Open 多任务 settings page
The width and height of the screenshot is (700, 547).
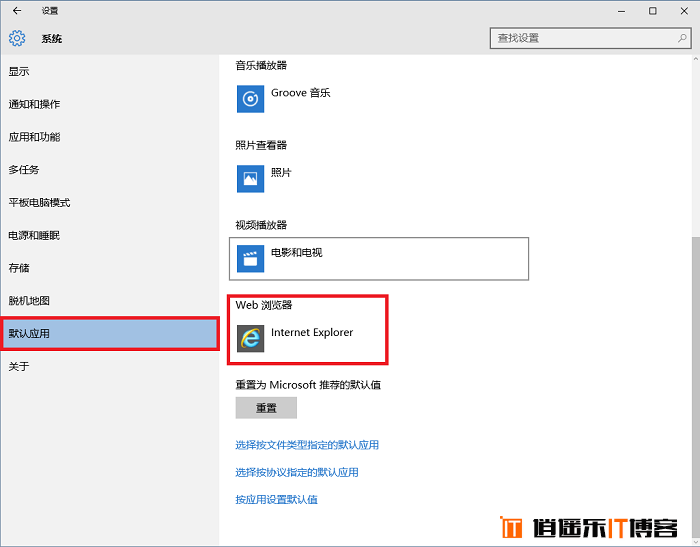[x=109, y=170]
